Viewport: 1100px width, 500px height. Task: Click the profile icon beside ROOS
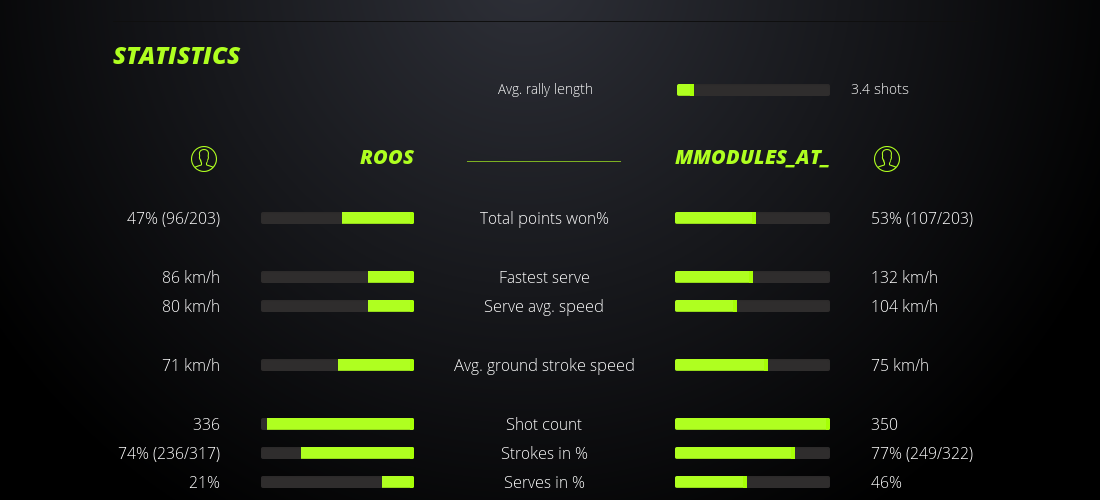point(203,158)
